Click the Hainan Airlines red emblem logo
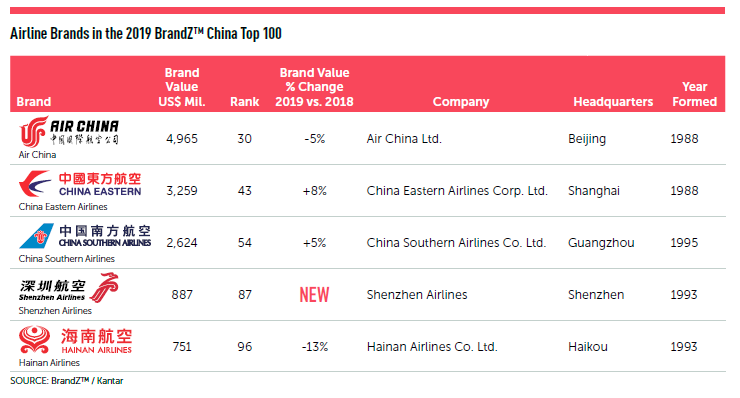The image size is (740, 398). (34, 339)
